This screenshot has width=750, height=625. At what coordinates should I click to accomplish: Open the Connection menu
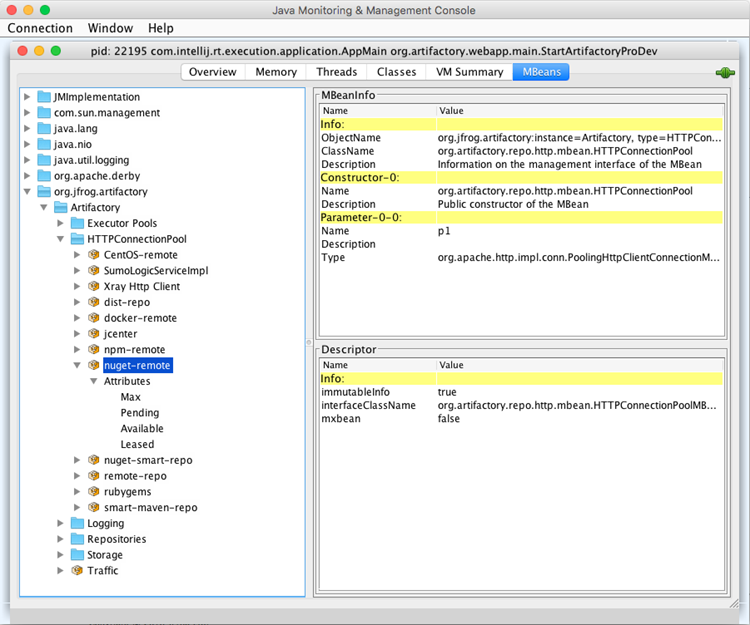(x=40, y=28)
